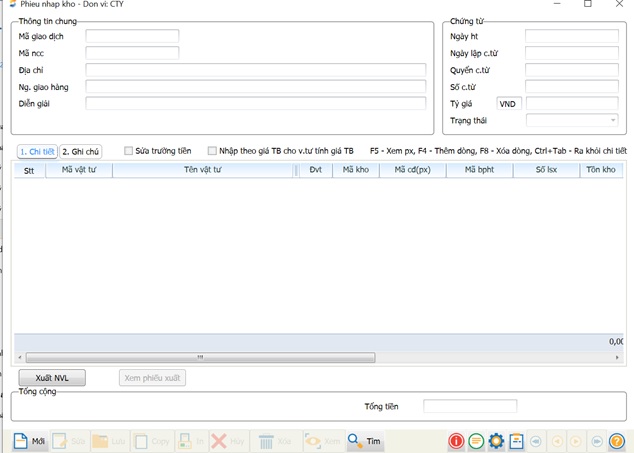Click the Ngày ht date field

[x=571, y=36]
